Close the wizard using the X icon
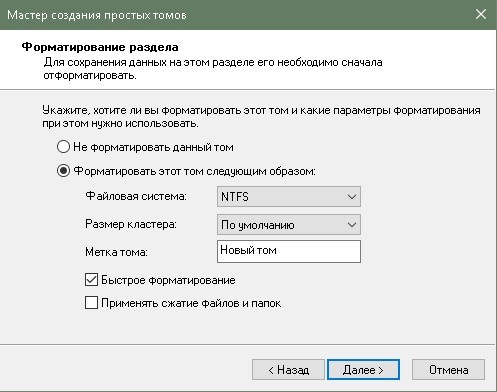This screenshot has width=497, height=392. point(481,14)
